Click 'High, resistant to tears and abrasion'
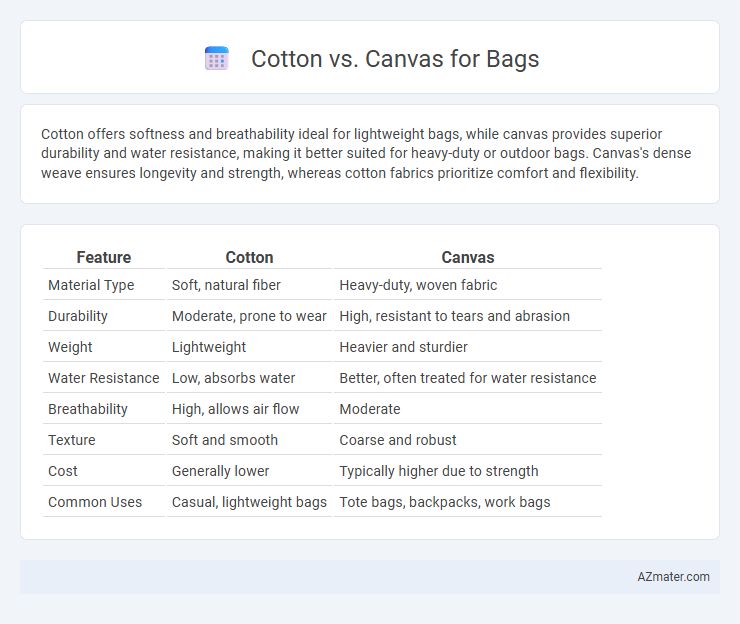 [x=454, y=316]
